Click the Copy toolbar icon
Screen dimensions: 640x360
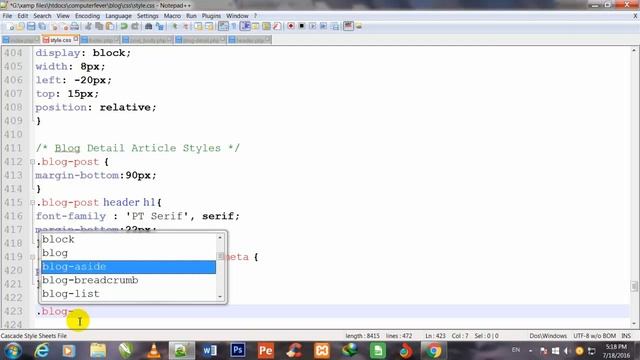(x=99, y=27)
